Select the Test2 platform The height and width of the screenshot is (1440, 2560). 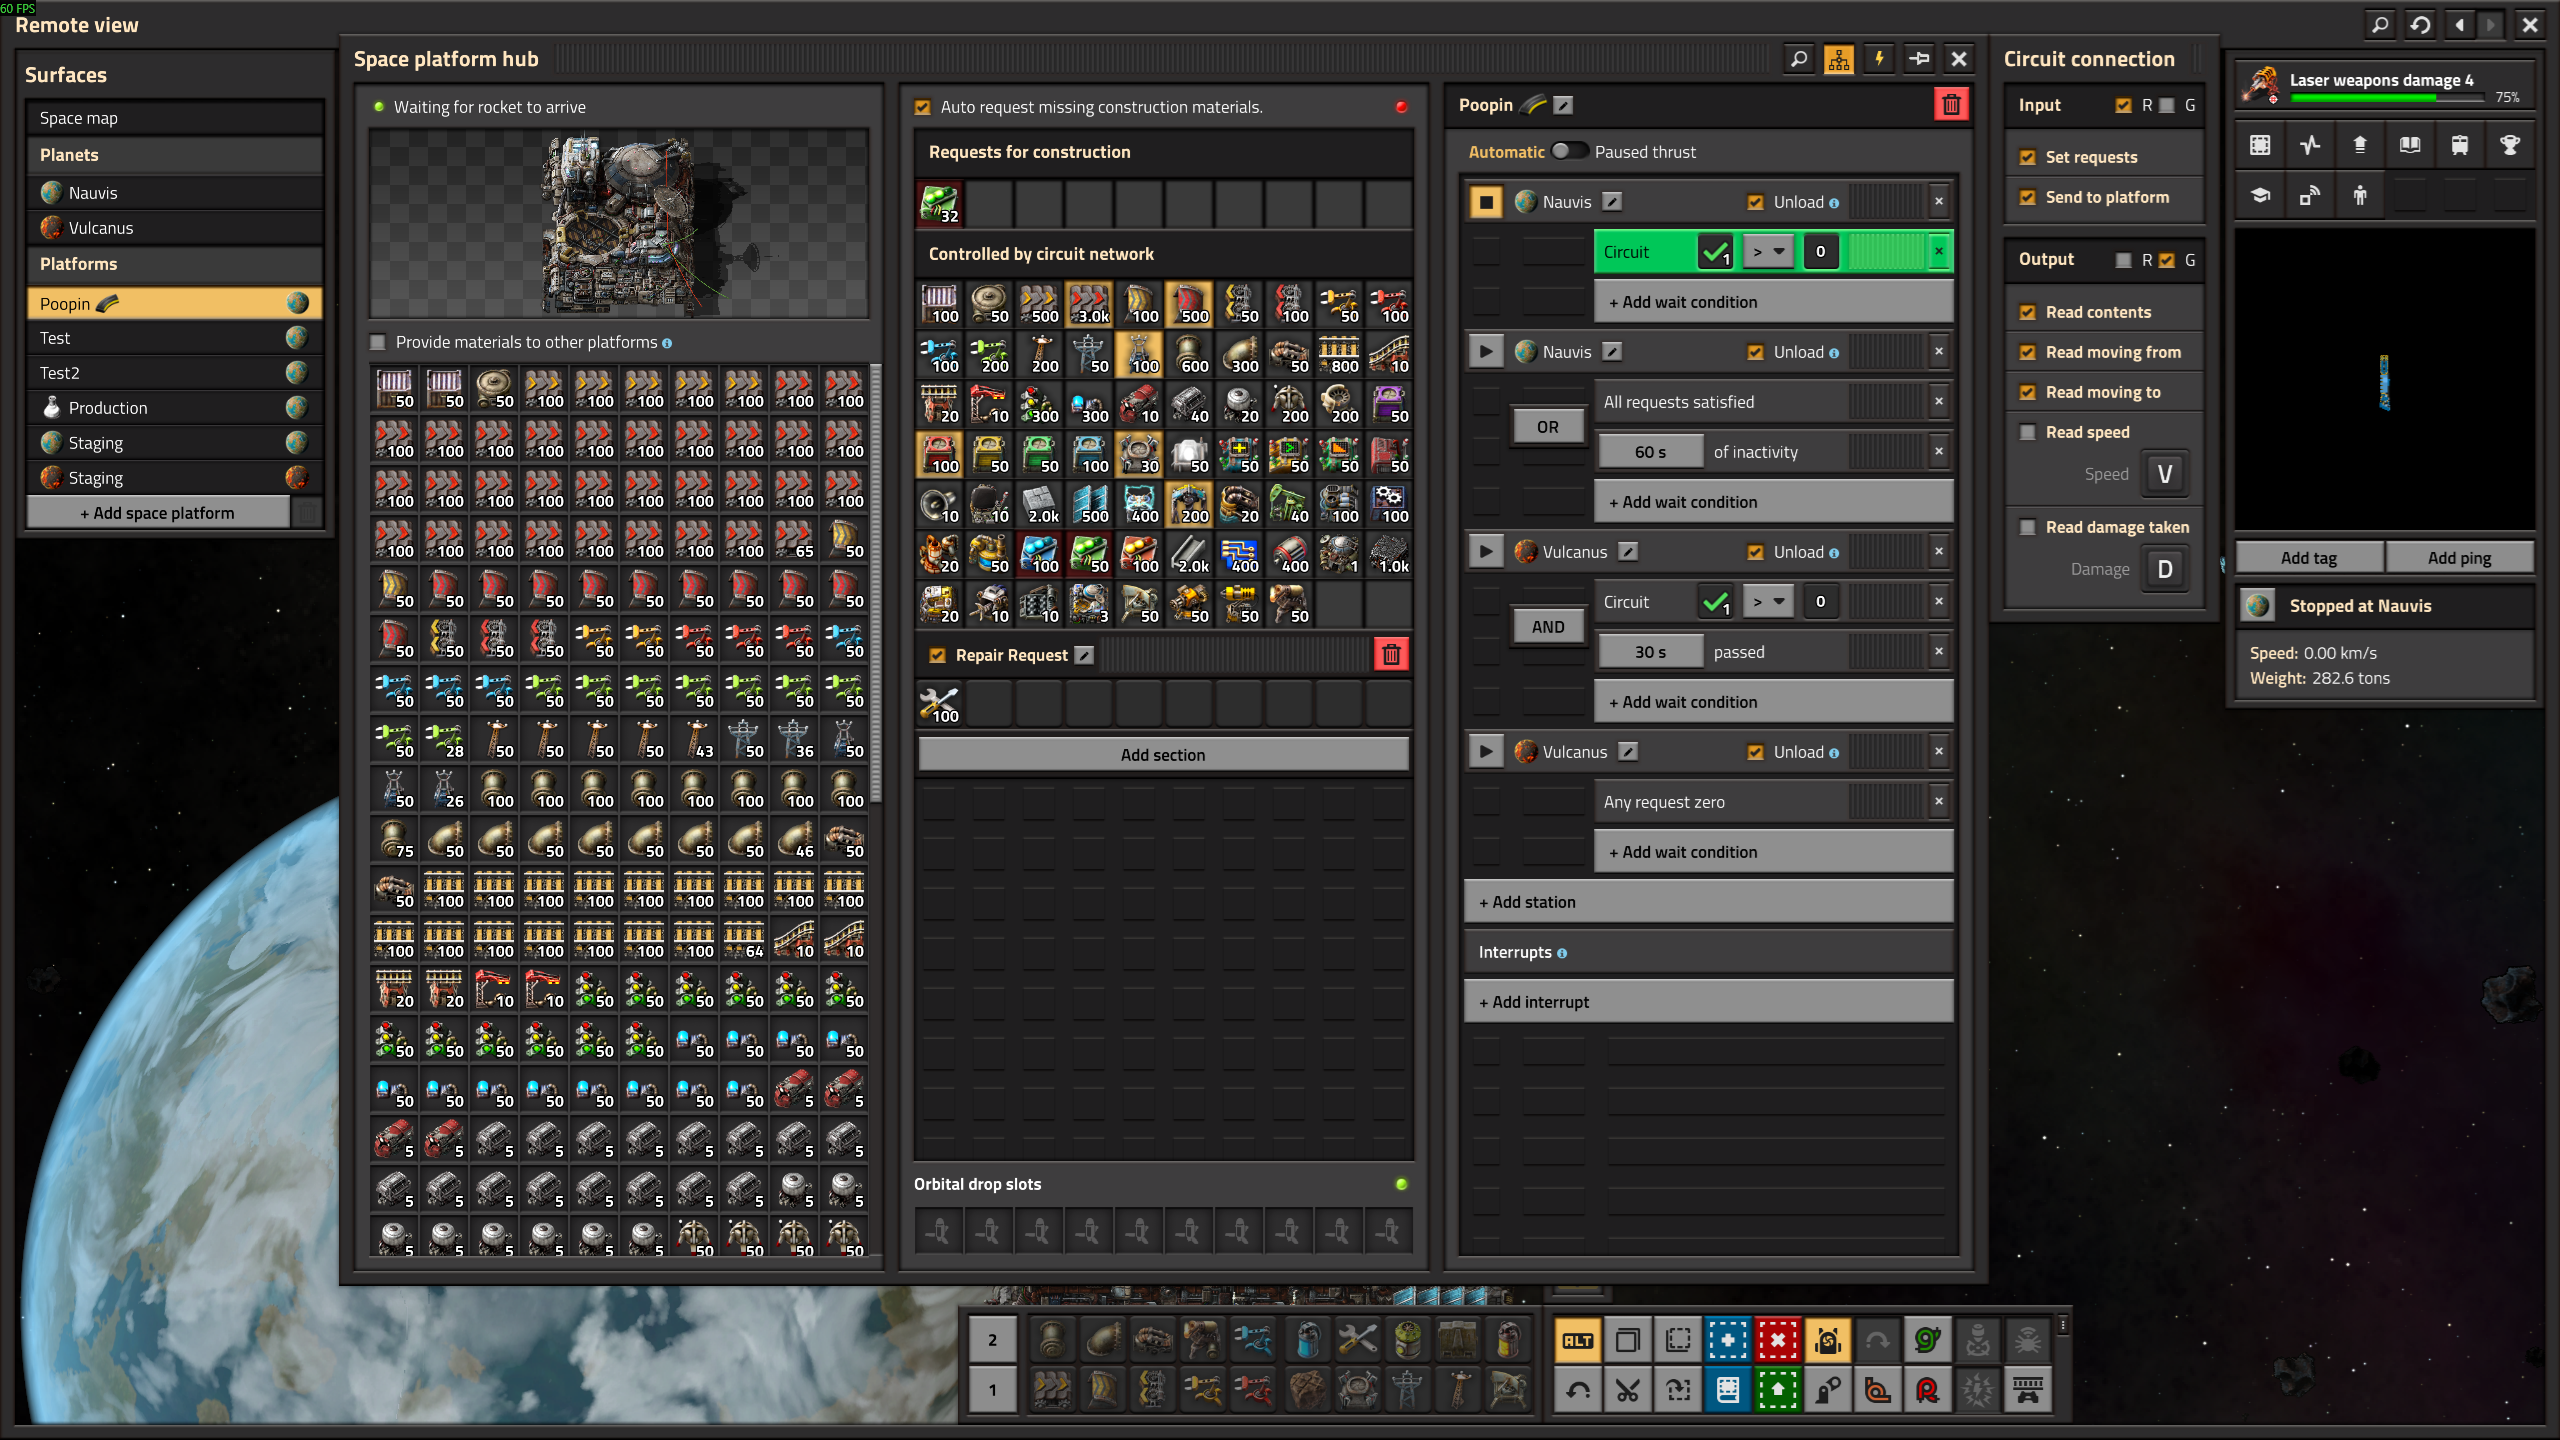175,373
